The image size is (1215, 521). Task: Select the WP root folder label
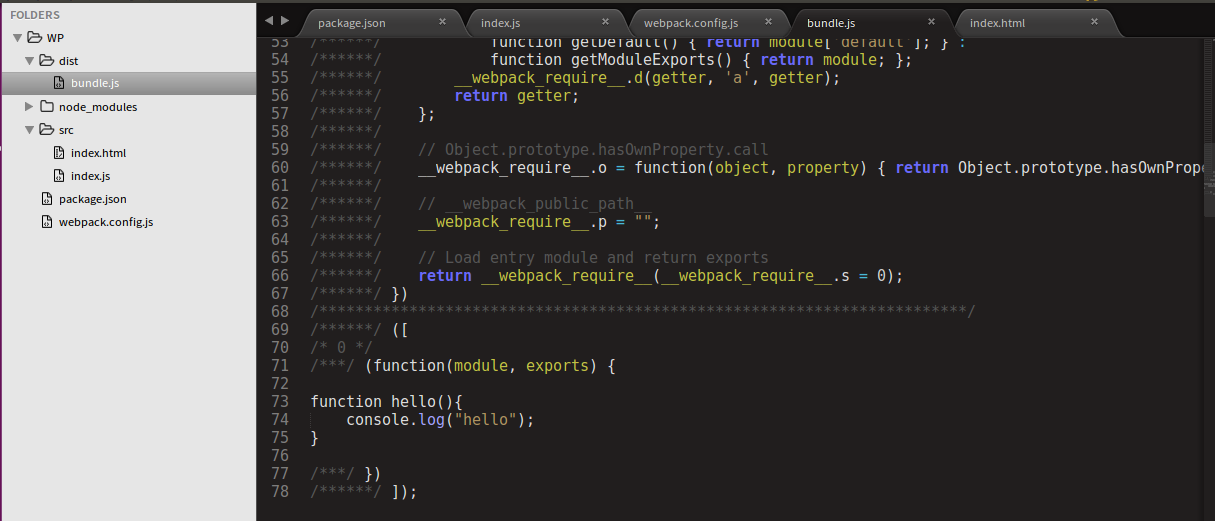tap(55, 38)
